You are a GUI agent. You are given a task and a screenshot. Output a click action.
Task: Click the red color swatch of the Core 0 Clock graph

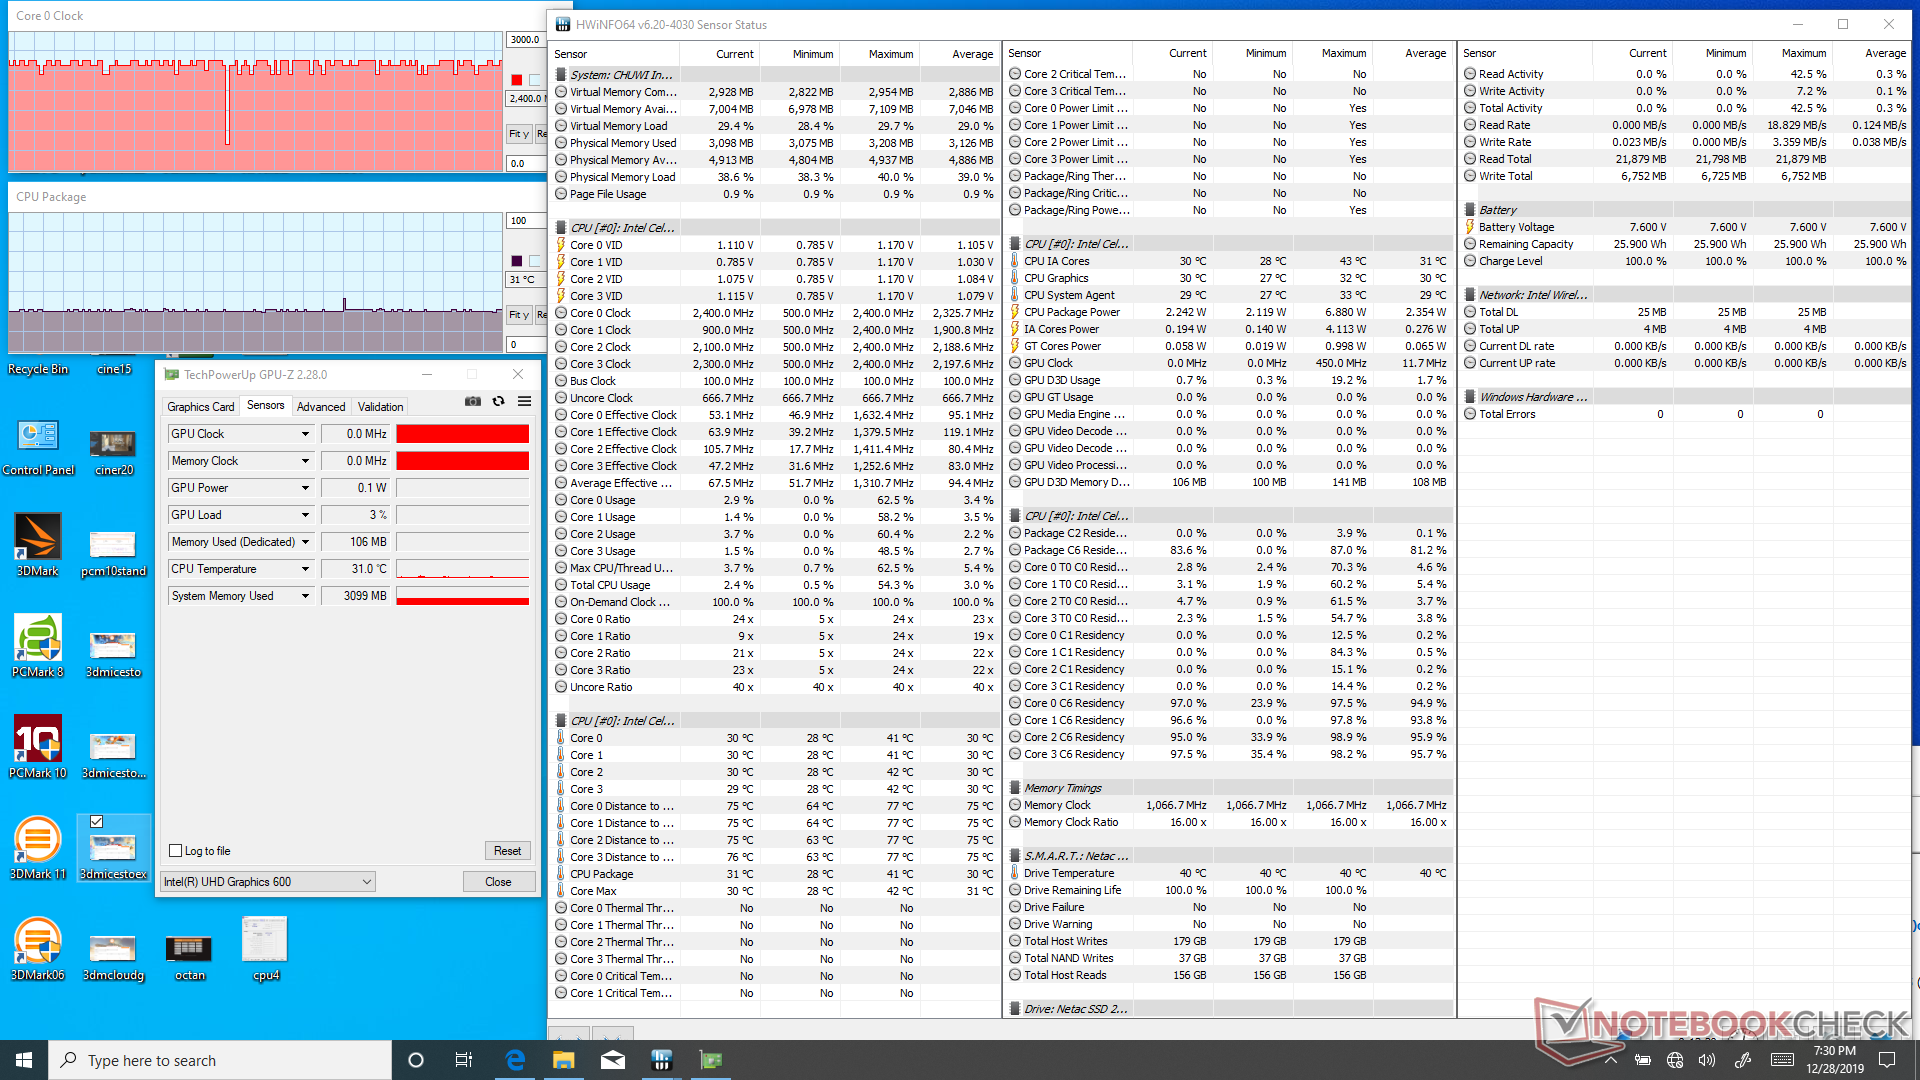pyautogui.click(x=517, y=80)
